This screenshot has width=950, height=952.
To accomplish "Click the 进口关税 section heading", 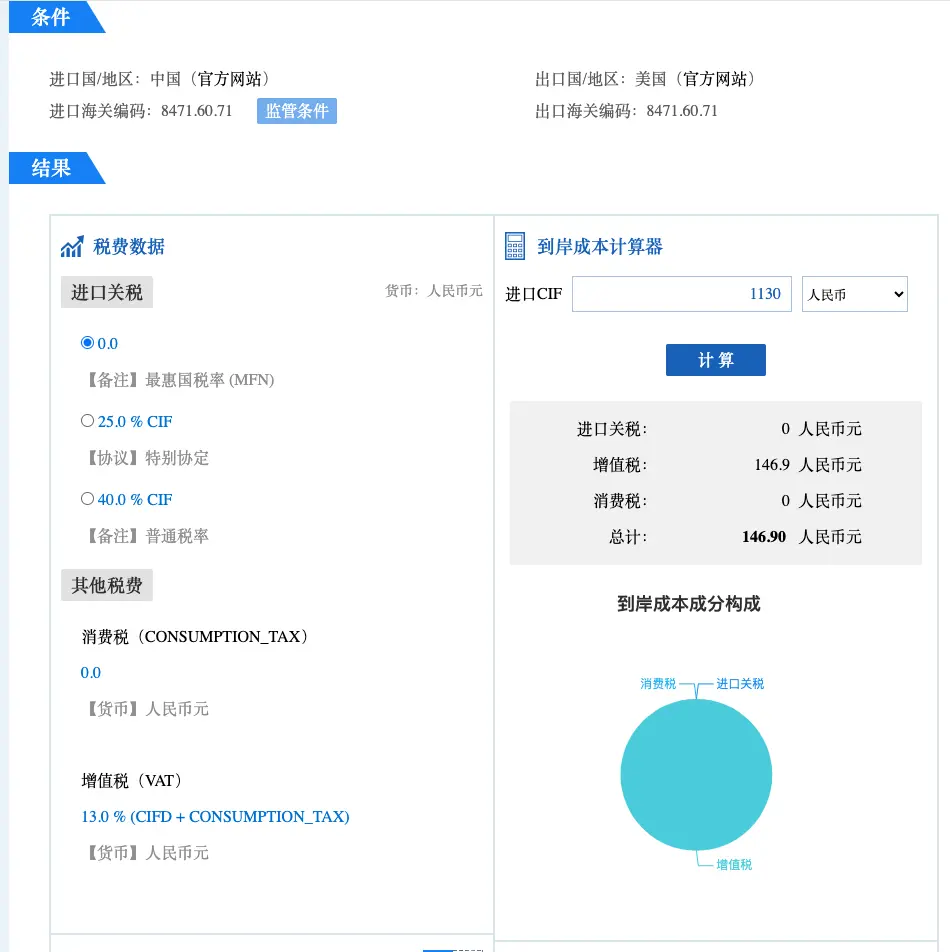I will [107, 293].
